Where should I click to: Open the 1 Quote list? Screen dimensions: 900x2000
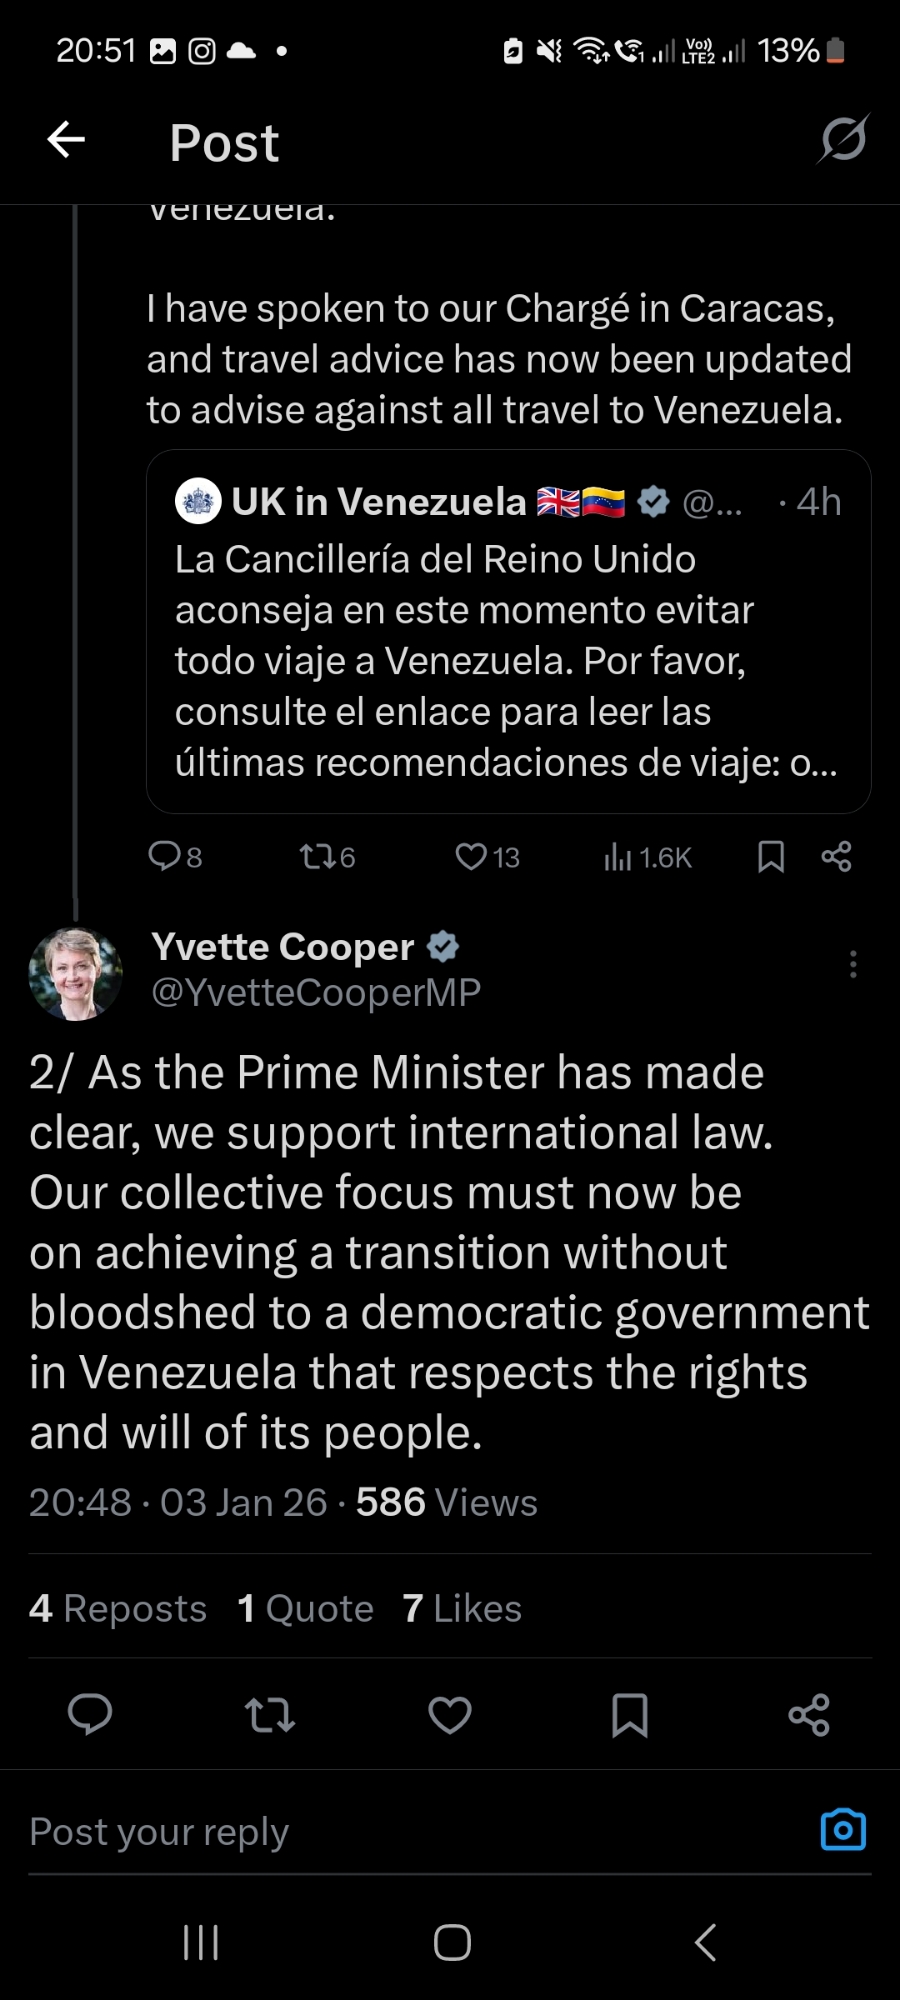[305, 1608]
